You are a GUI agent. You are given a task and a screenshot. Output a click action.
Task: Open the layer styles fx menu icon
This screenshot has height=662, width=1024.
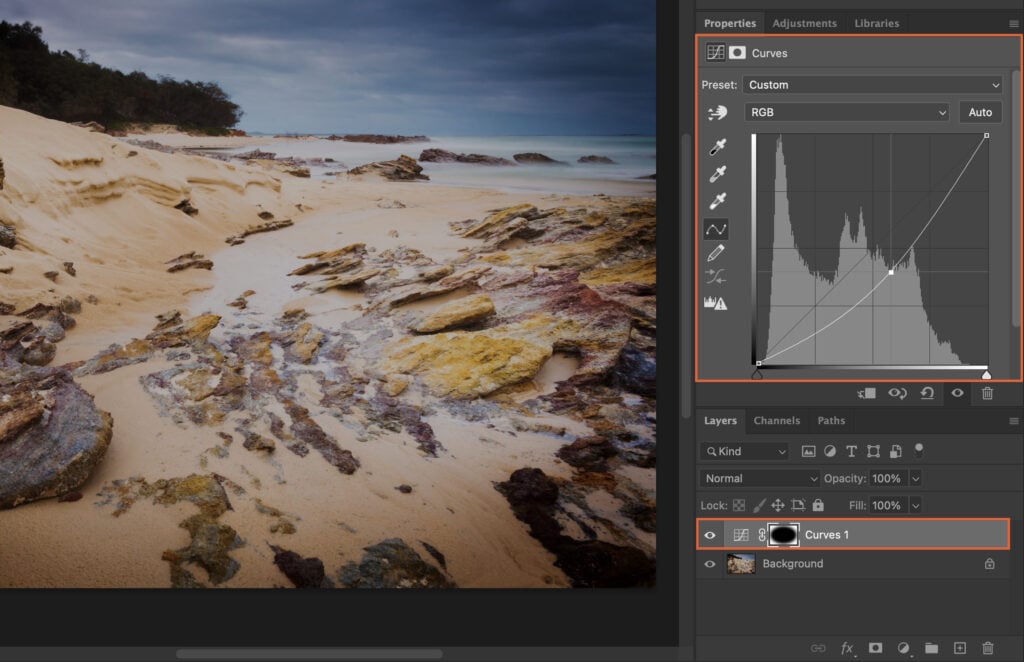click(847, 648)
